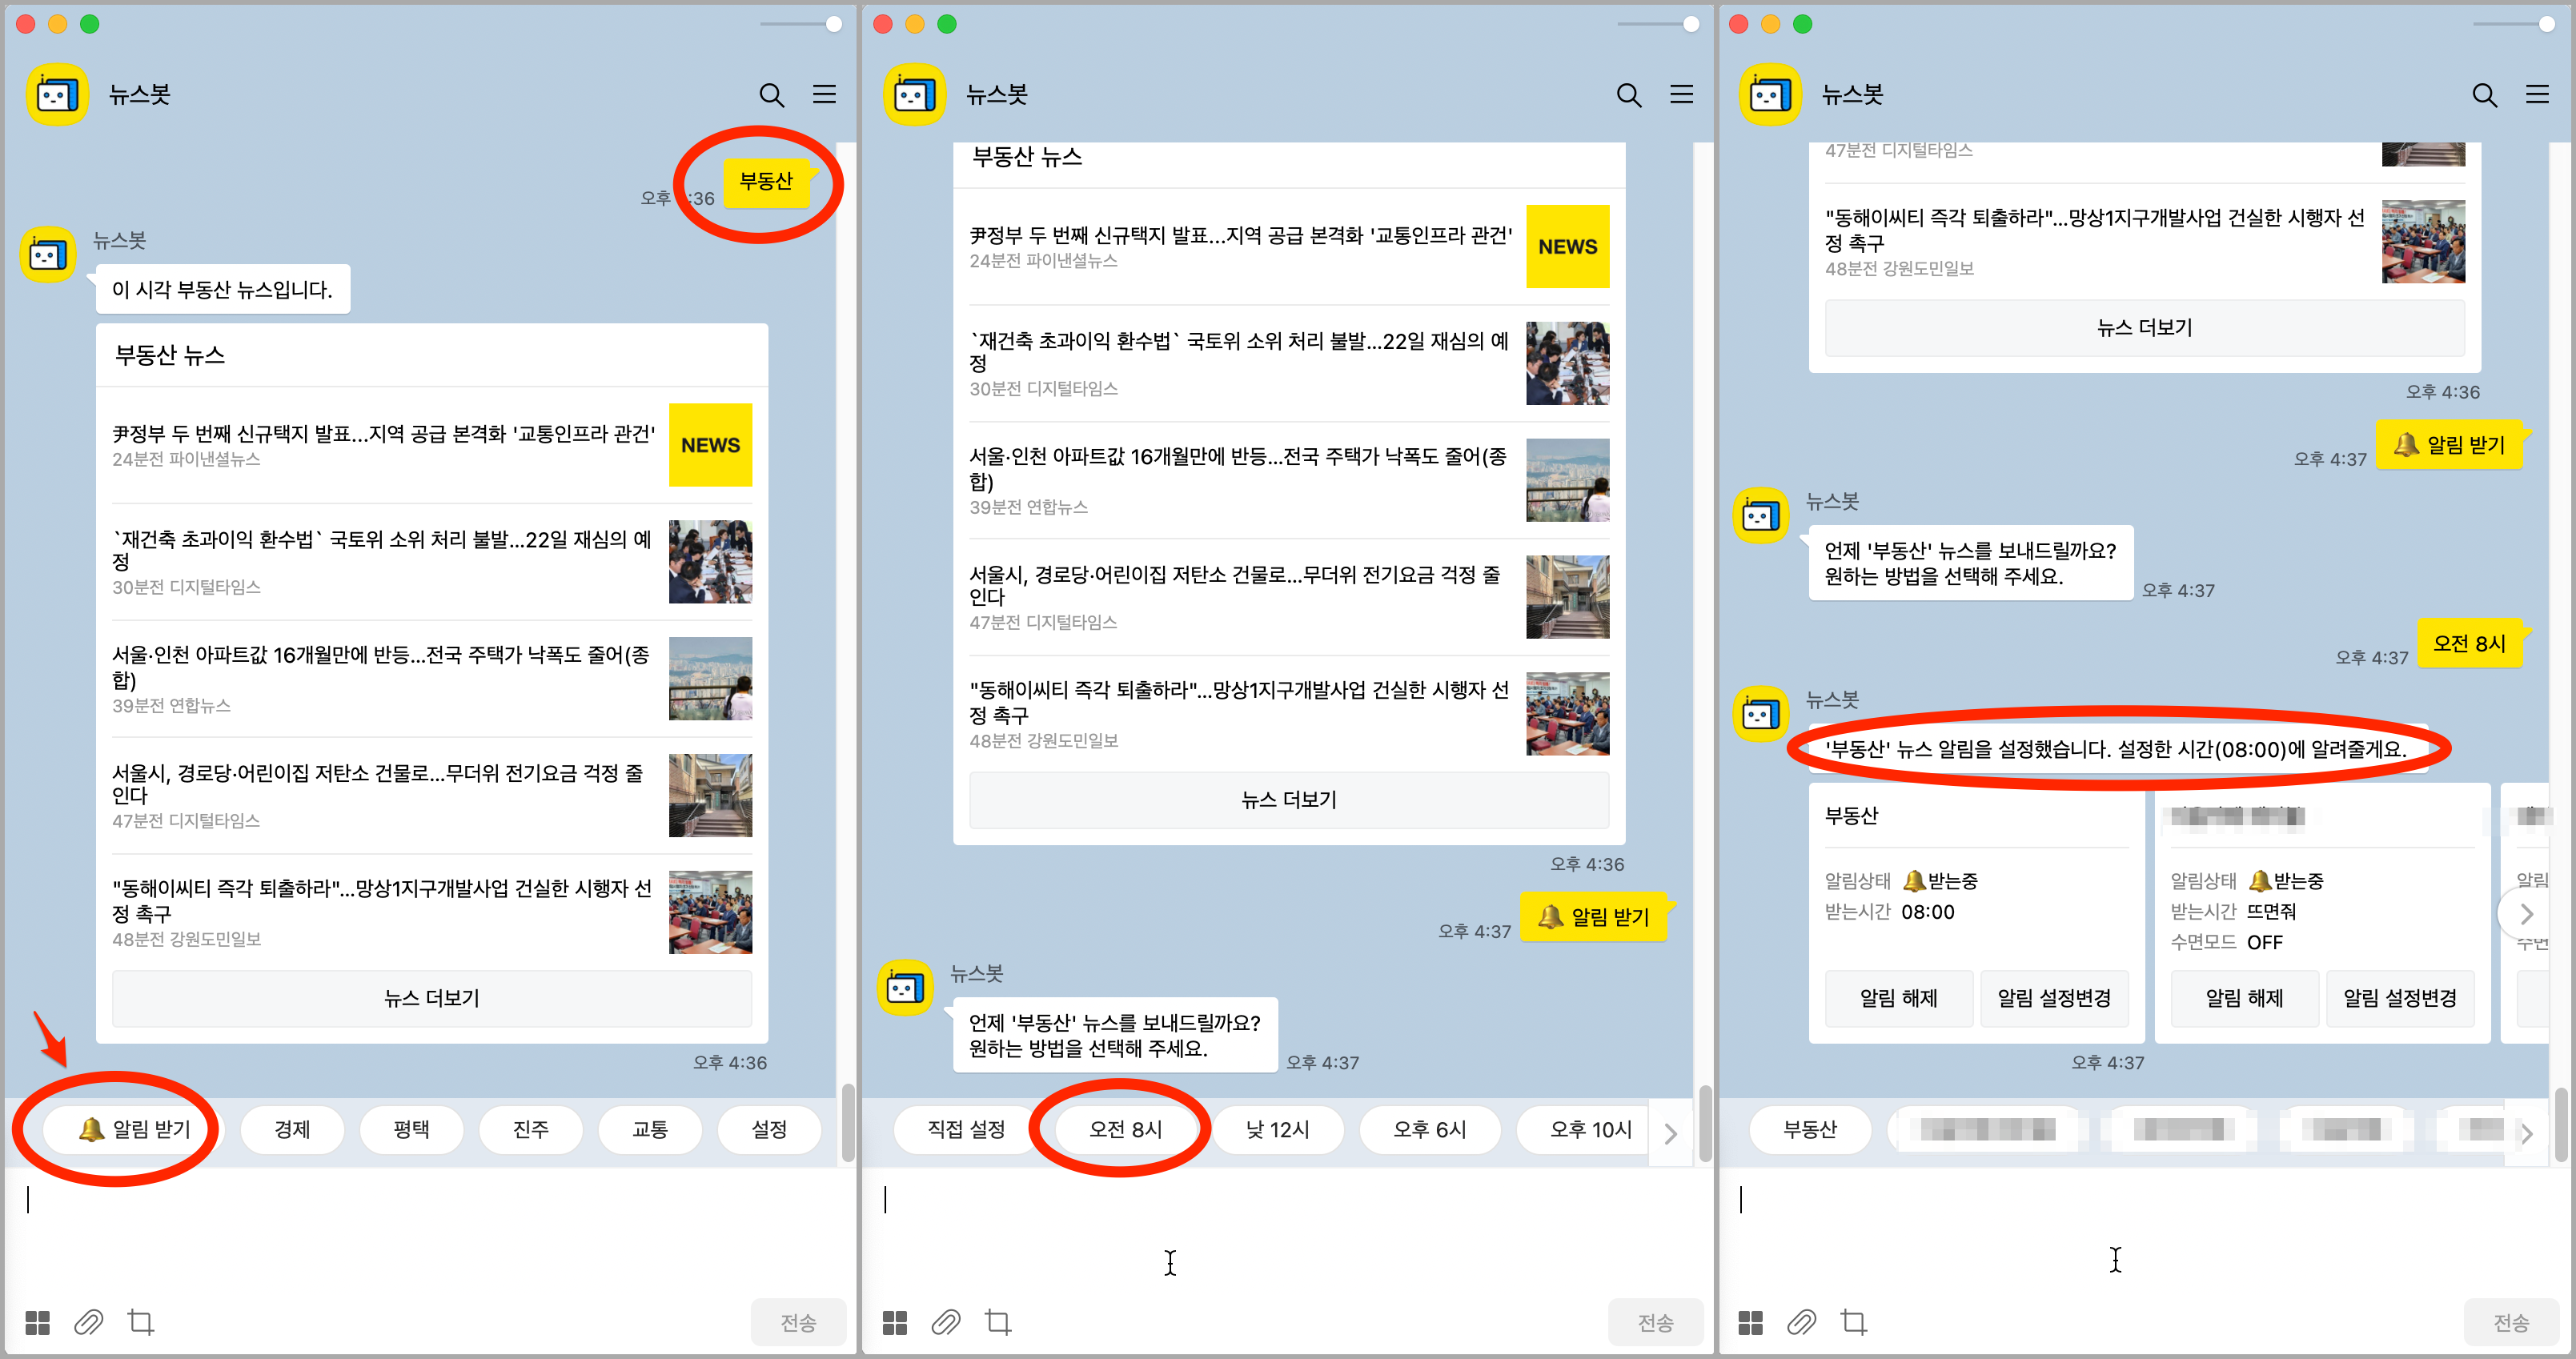Click the search icon in the rightmost window

coord(2485,95)
